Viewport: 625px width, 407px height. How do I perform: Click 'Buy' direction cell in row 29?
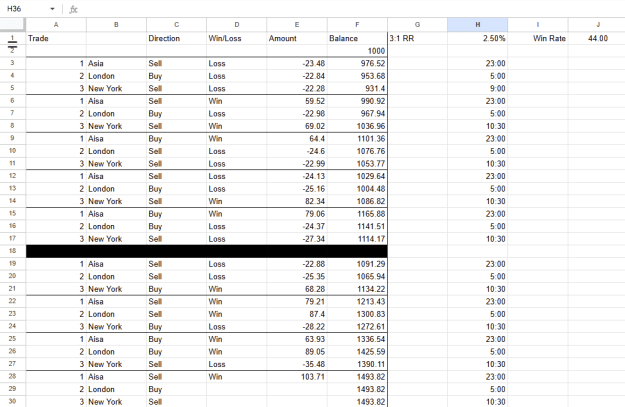177,389
